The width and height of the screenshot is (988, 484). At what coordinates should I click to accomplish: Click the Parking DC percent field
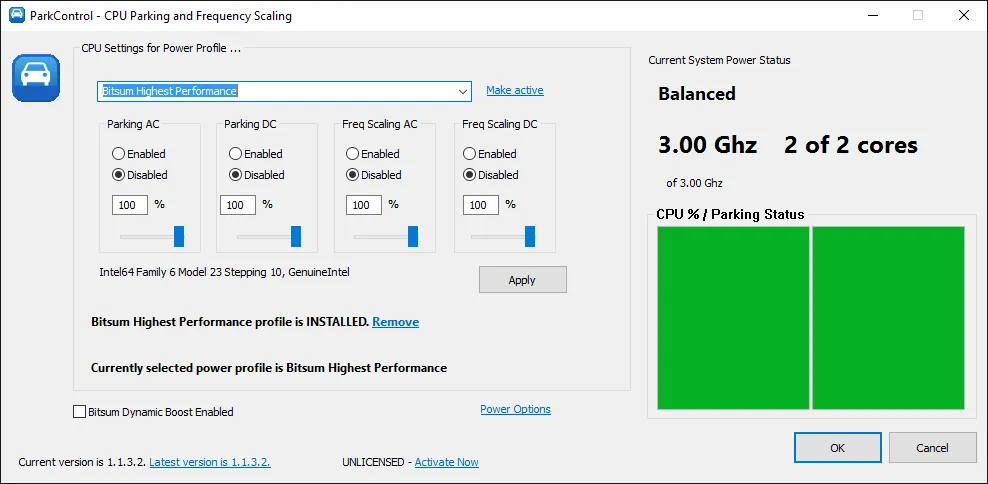pos(238,205)
